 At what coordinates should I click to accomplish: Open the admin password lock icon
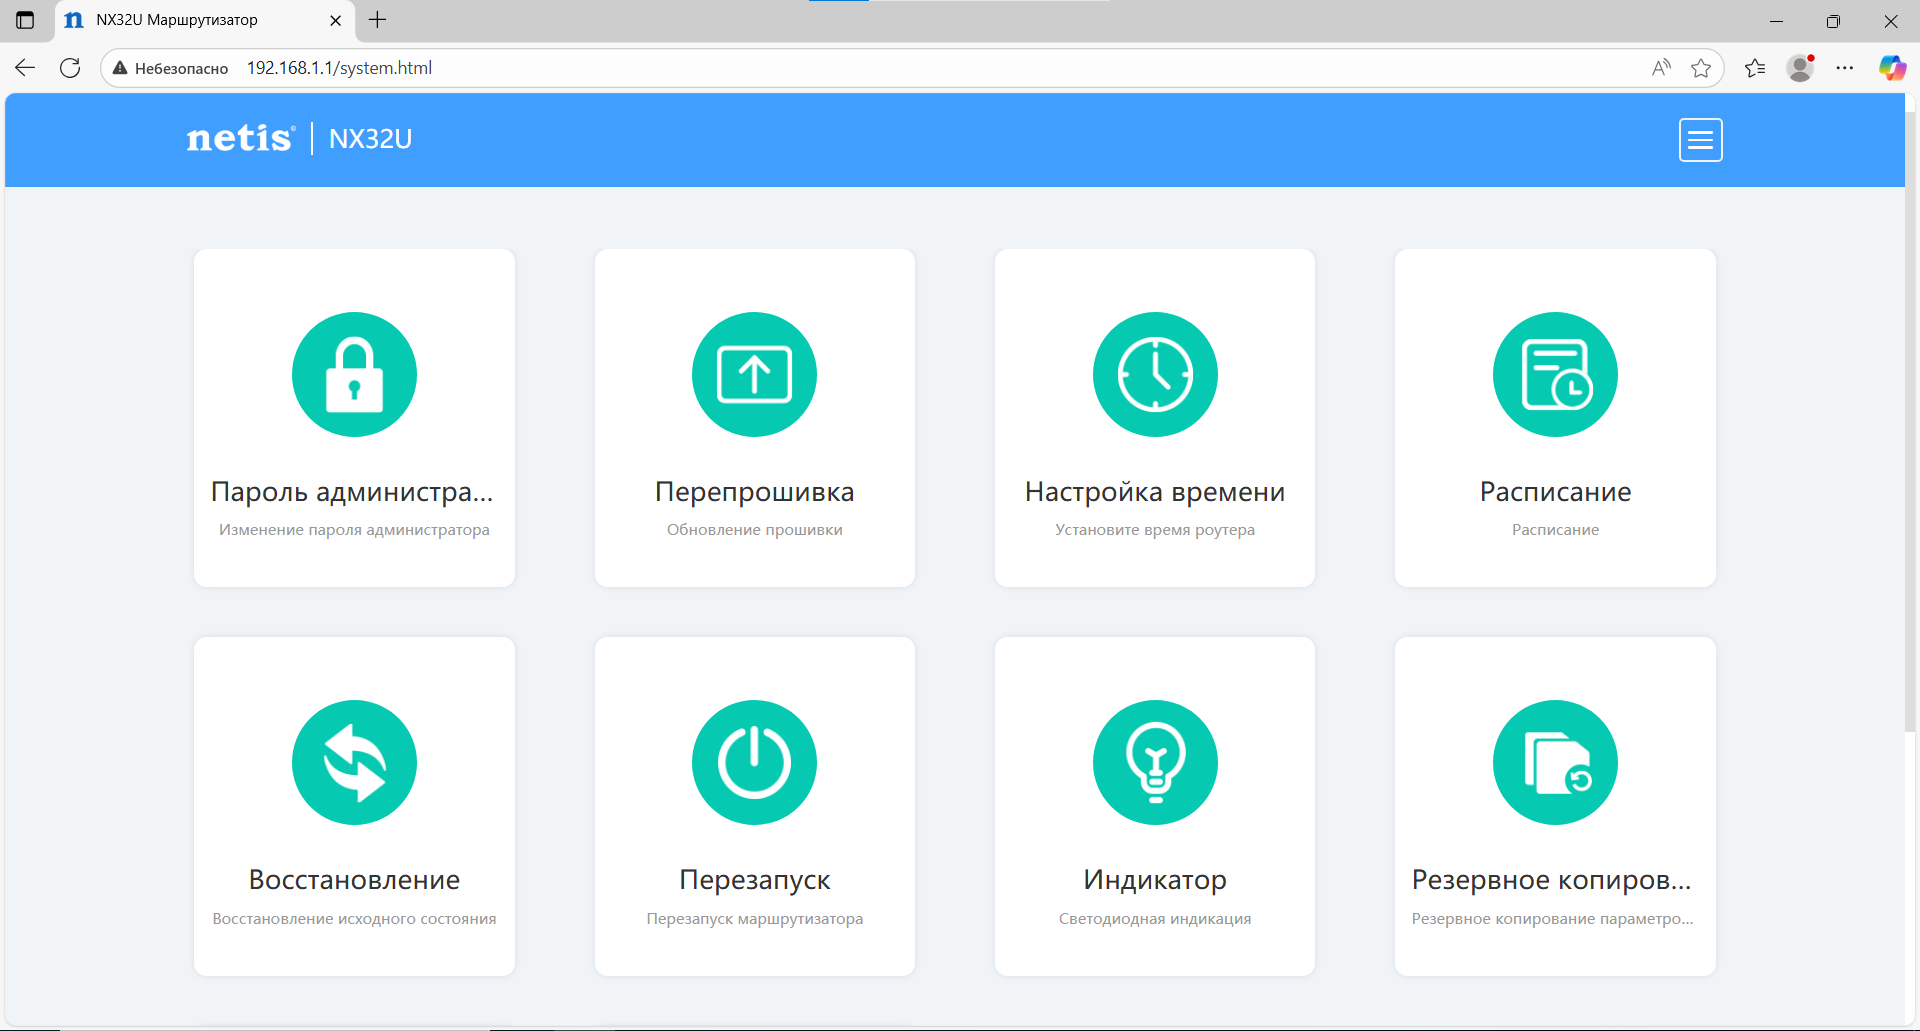[x=354, y=374]
